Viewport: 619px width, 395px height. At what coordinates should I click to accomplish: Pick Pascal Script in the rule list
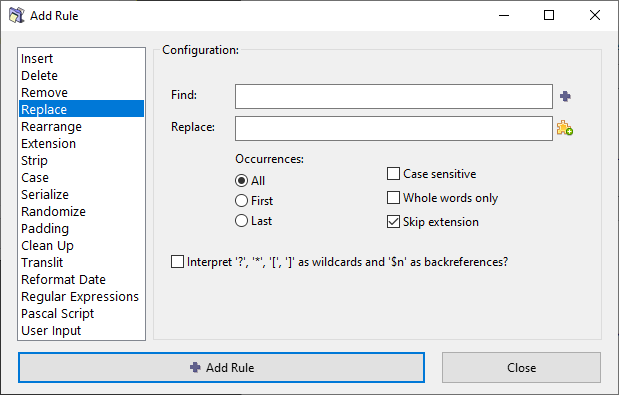(x=81, y=313)
